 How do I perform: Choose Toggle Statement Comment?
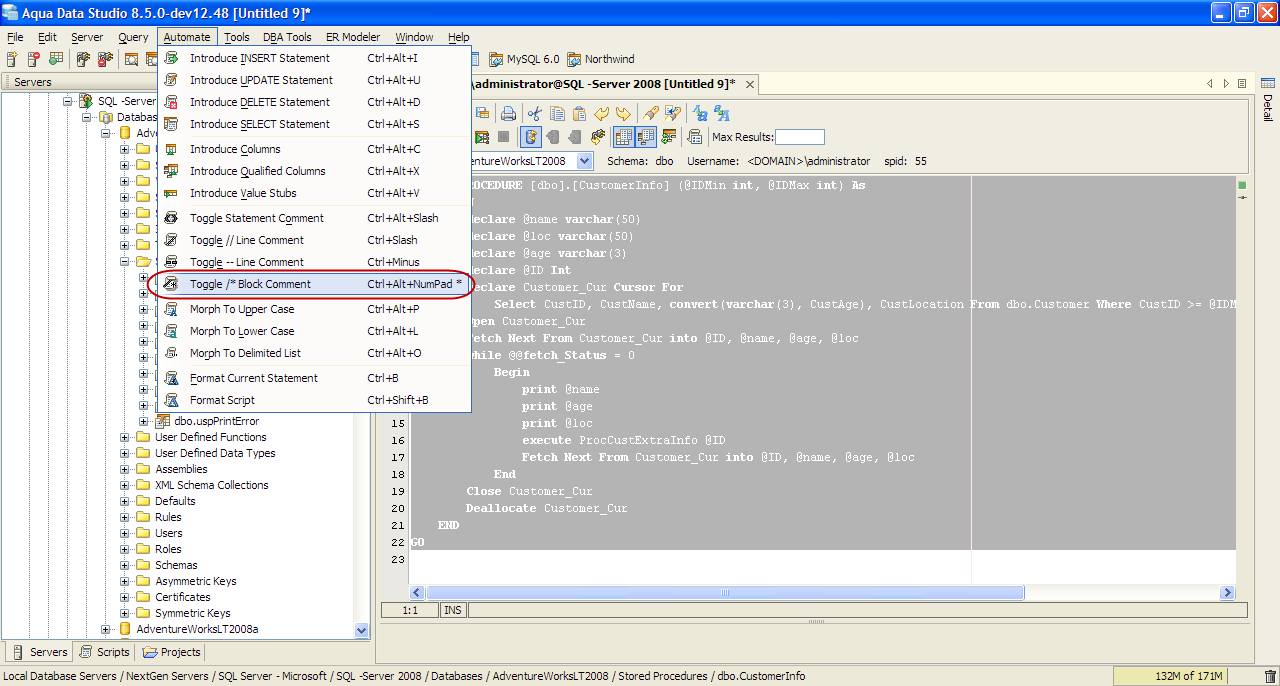[x=315, y=218]
